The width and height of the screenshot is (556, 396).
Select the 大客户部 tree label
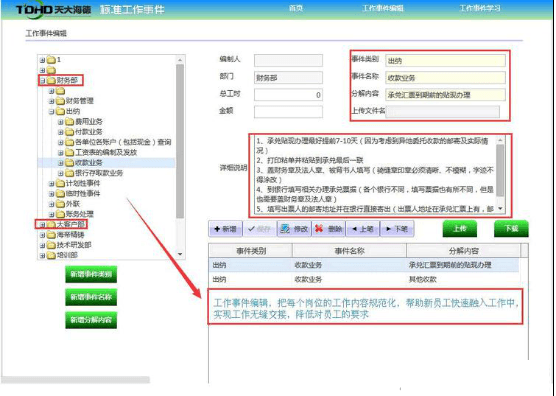pyautogui.click(x=71, y=224)
